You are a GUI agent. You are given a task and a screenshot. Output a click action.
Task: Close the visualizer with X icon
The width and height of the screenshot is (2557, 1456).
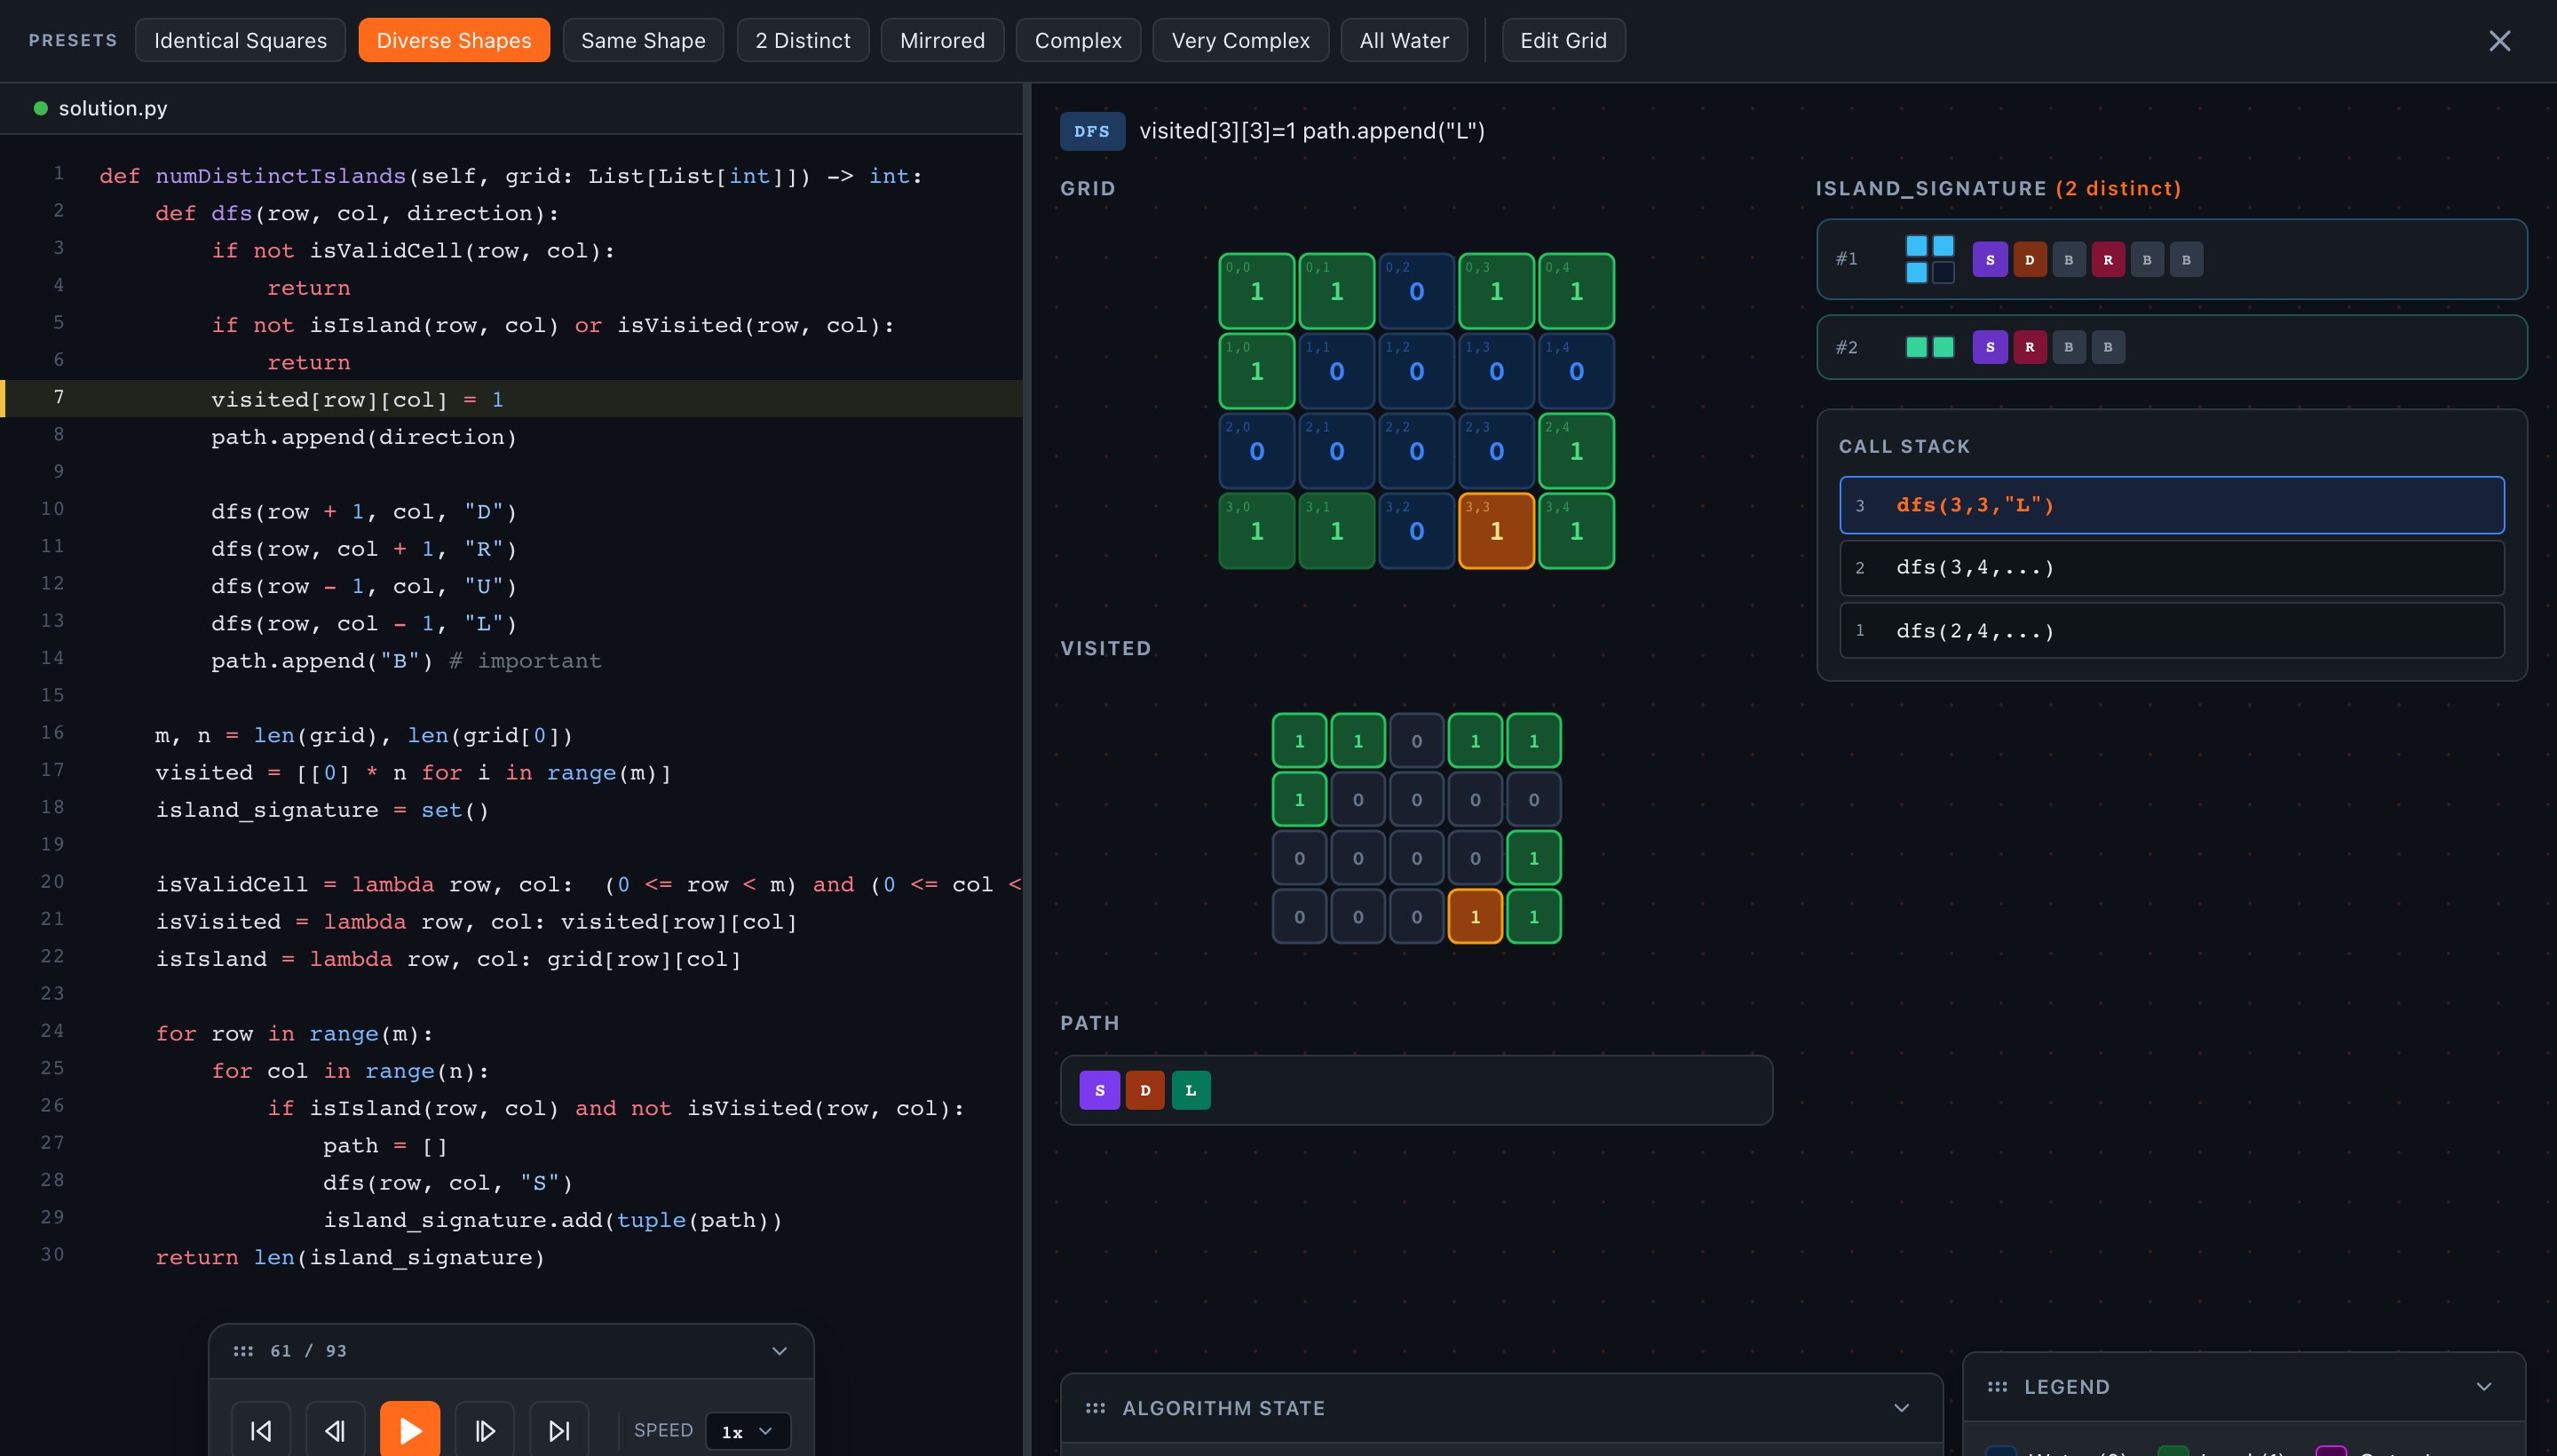click(2499, 41)
